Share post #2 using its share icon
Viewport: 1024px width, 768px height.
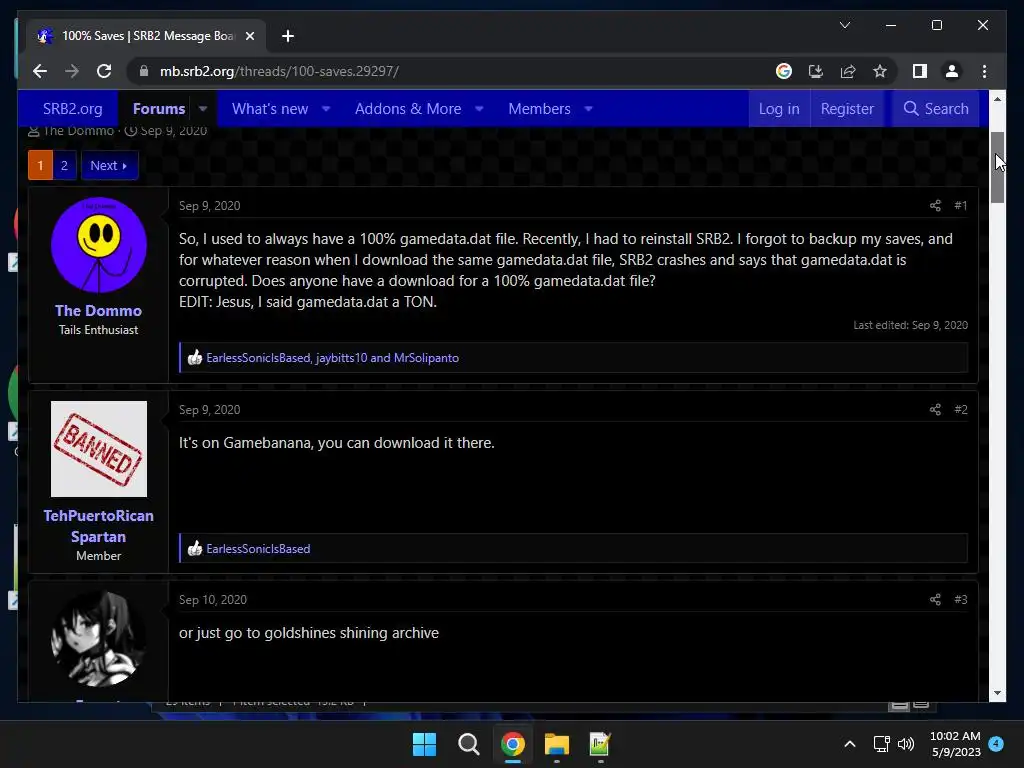tap(935, 409)
